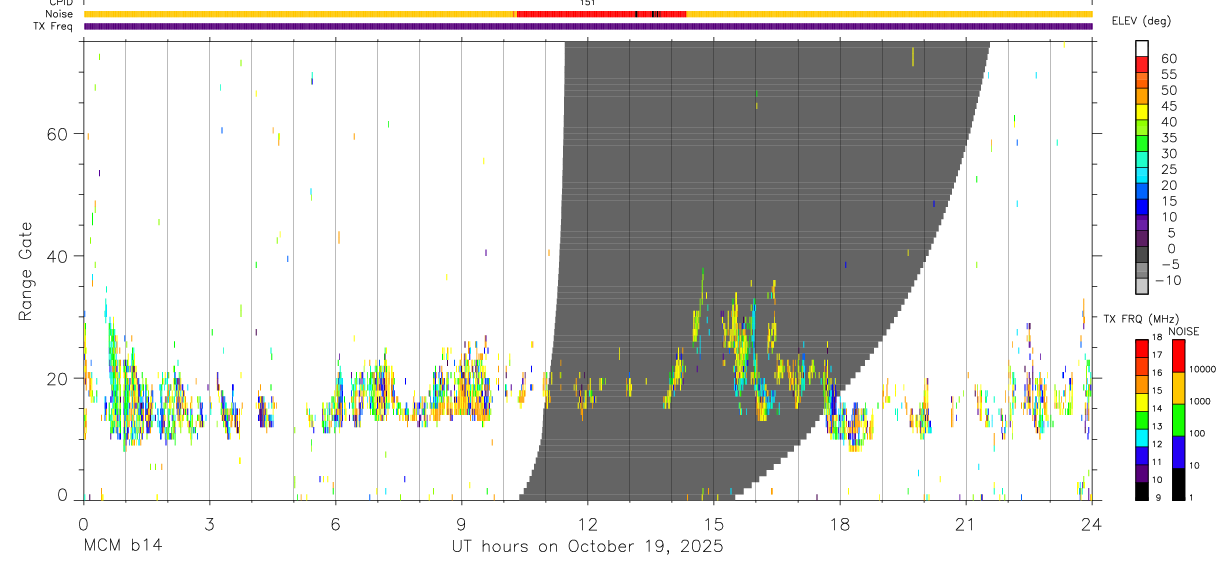The height and width of the screenshot is (567, 1228).
Task: Click NOISE colorbar label '1000'
Action: coord(1200,401)
